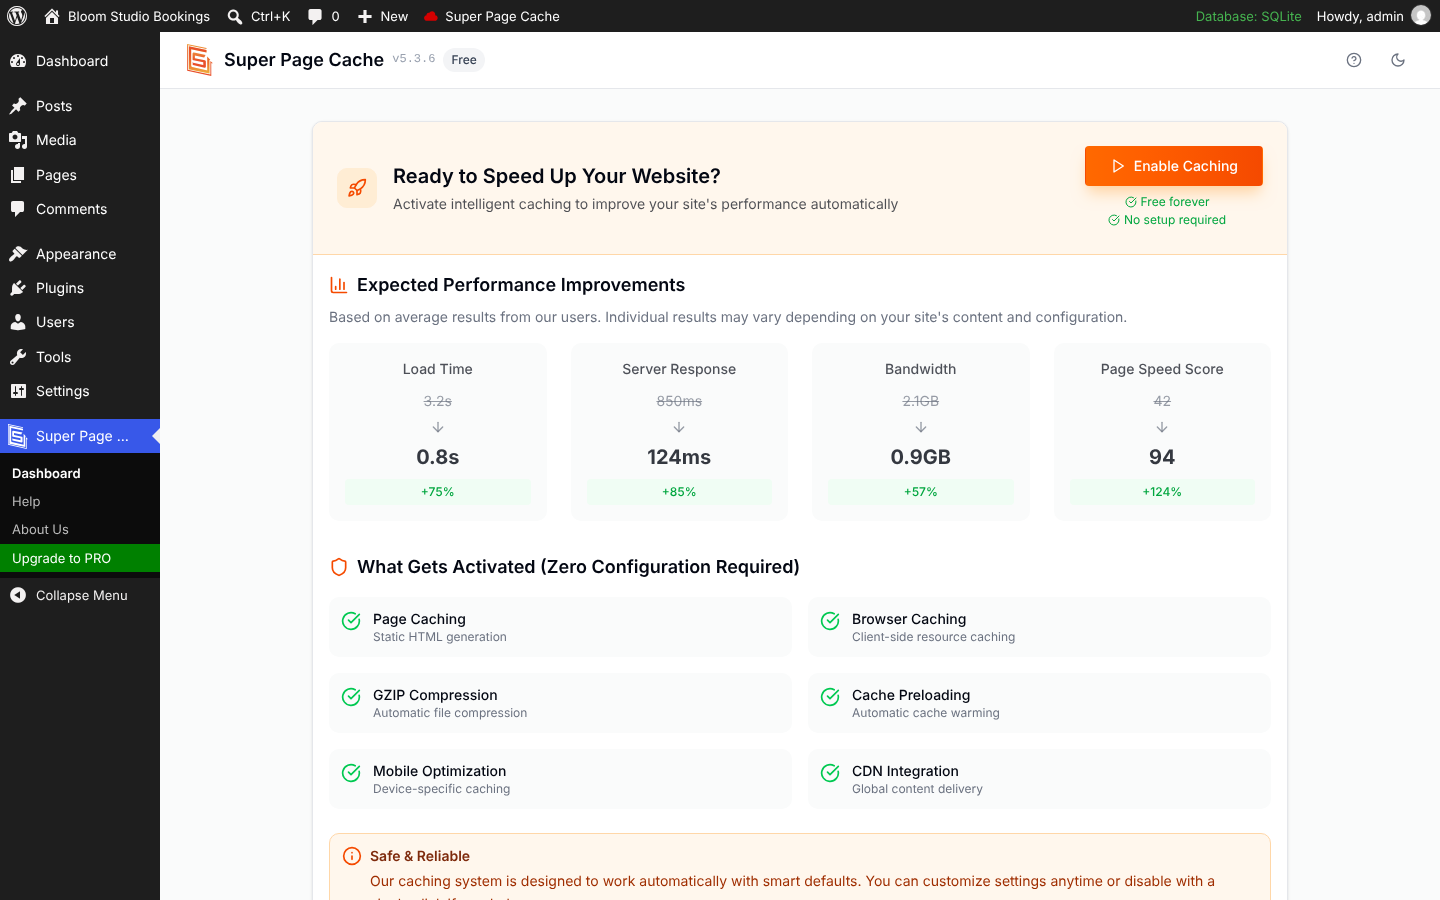Click the Media icon in sidebar

18,140
